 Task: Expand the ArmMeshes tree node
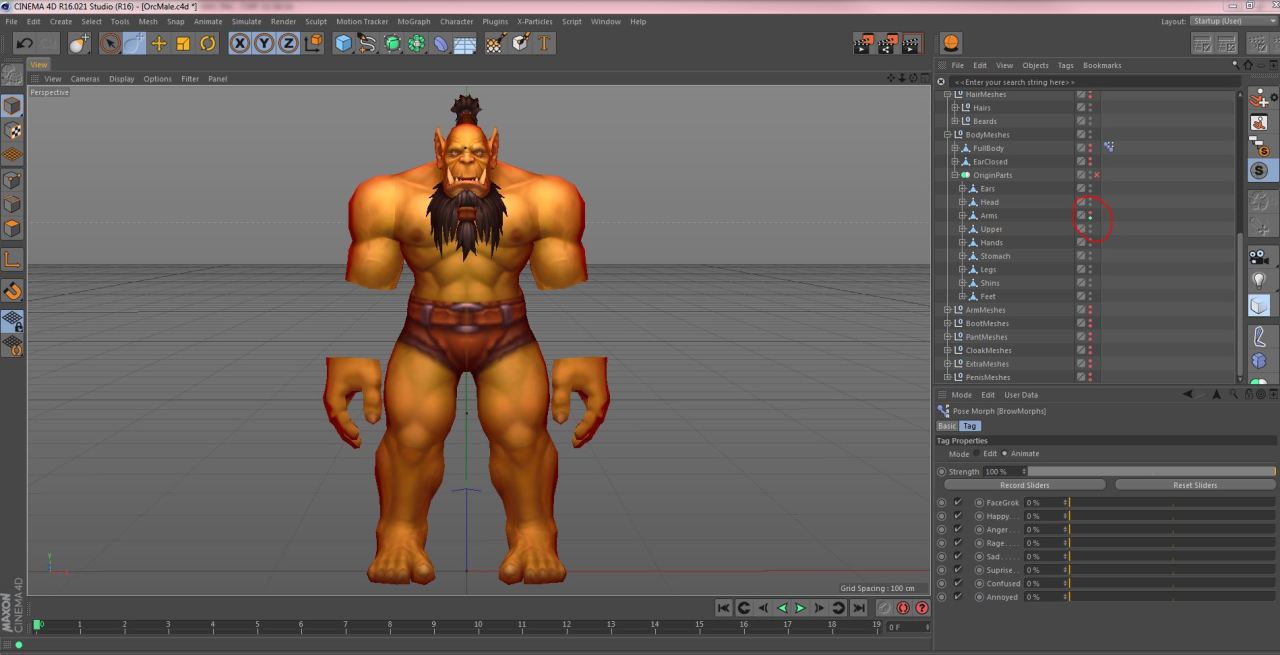point(947,310)
